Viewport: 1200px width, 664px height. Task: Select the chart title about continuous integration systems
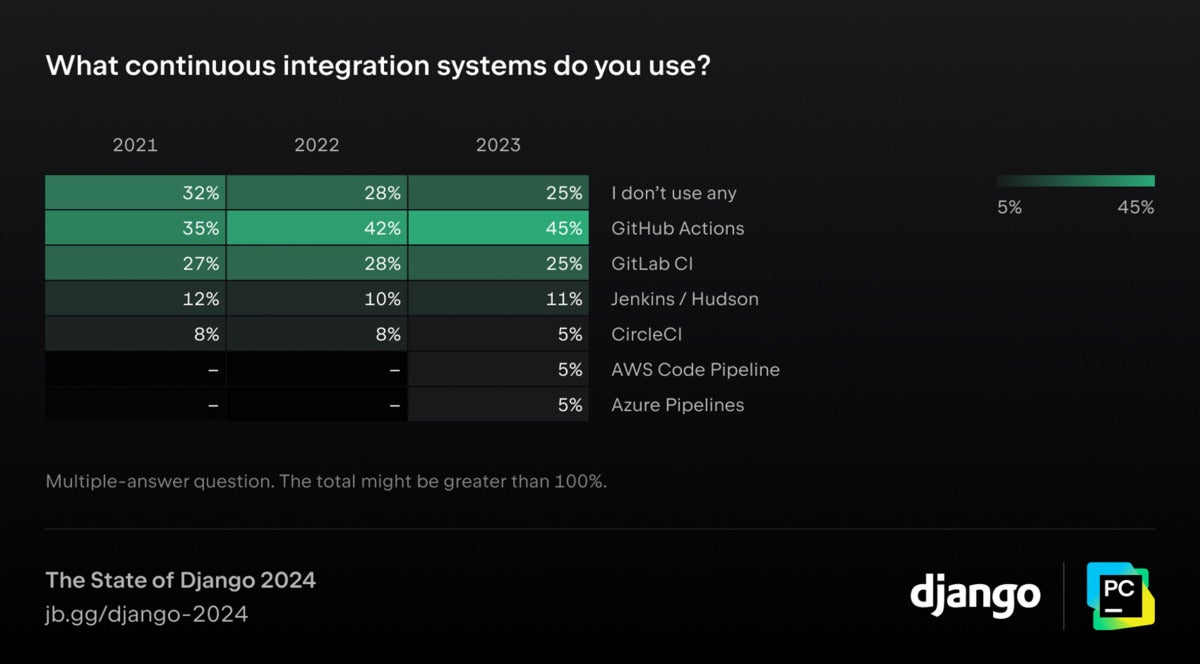tap(378, 66)
